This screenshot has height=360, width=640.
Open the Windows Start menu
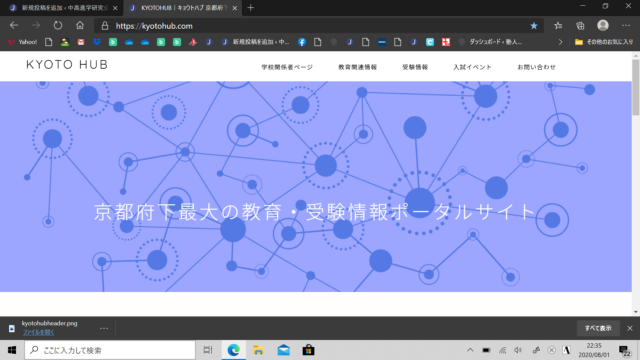(12, 350)
